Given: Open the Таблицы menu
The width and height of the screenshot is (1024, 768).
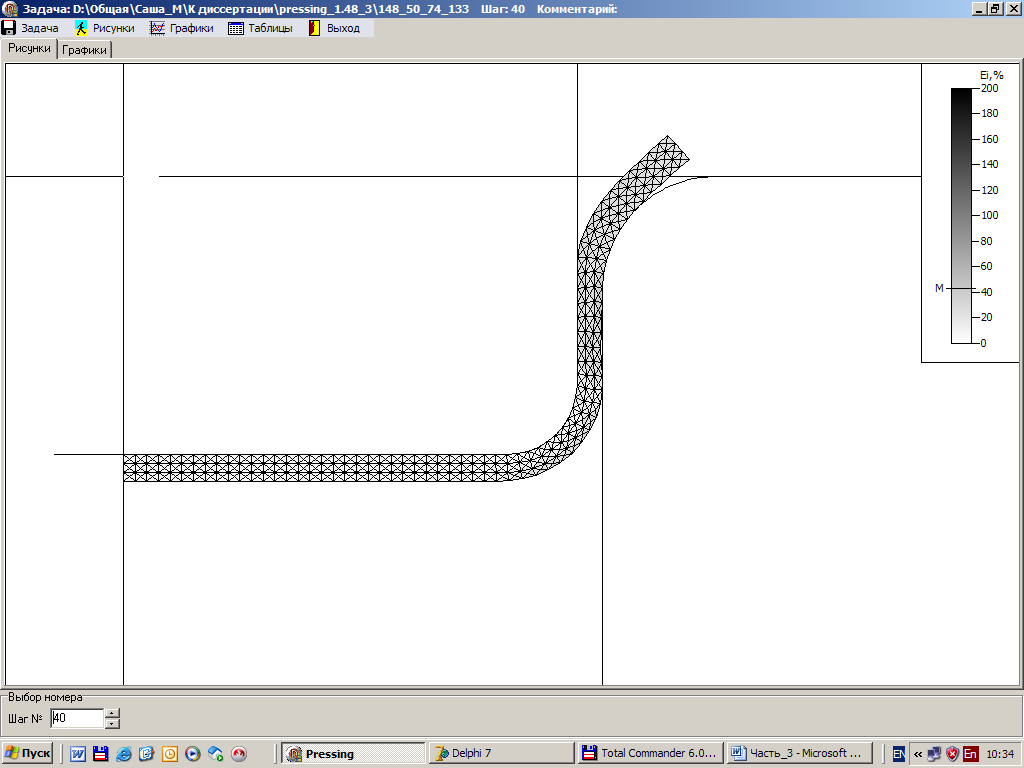Looking at the screenshot, I should click(261, 28).
